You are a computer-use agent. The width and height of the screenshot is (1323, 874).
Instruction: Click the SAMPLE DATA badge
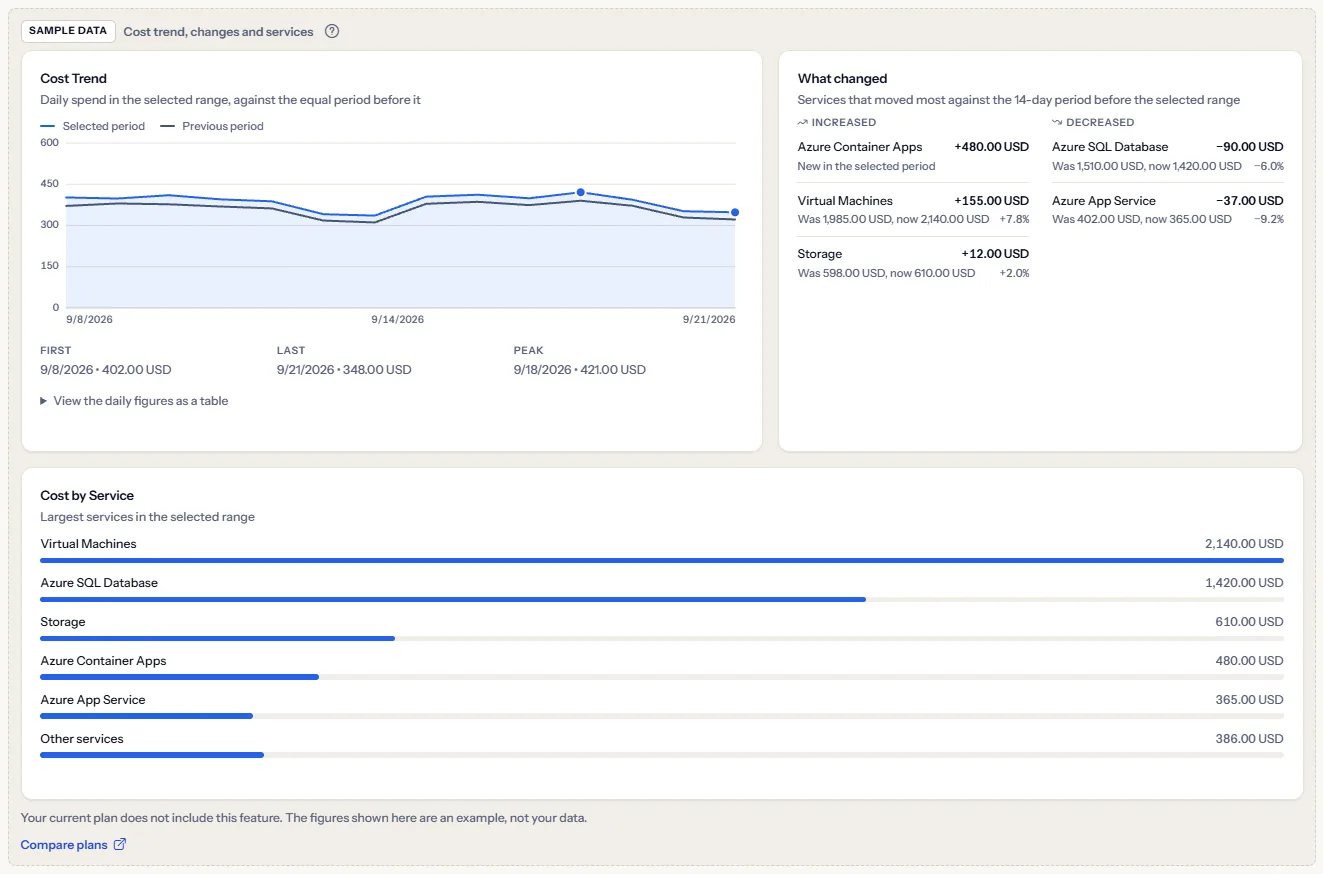(x=68, y=31)
